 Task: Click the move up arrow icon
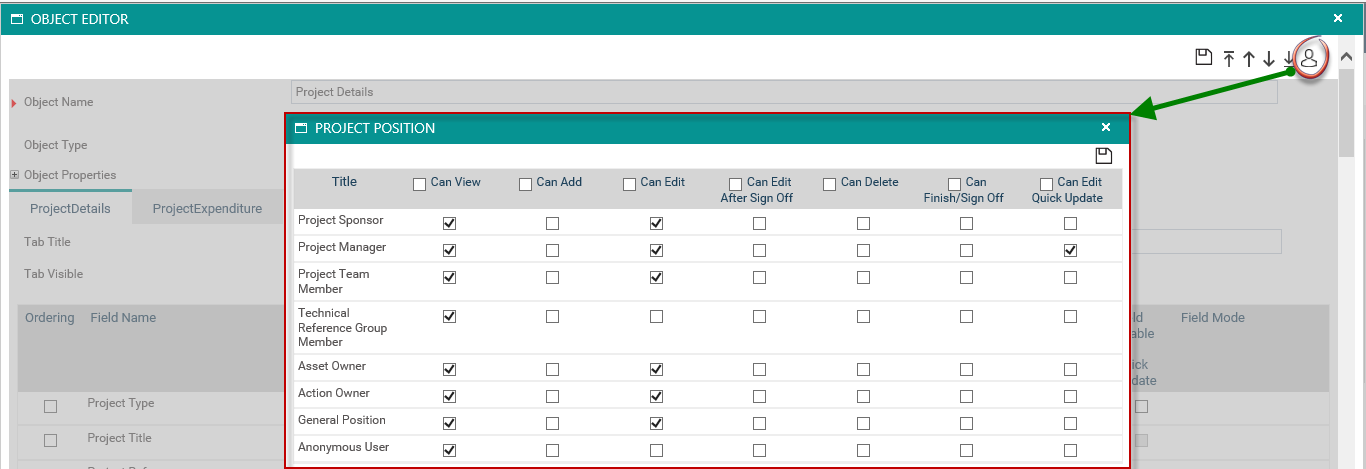pos(1249,59)
